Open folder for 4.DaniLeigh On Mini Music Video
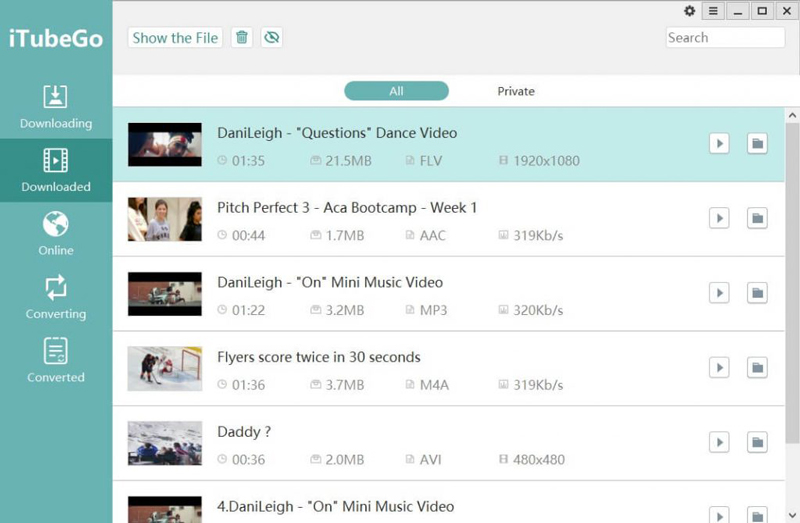This screenshot has height=523, width=800. click(757, 515)
